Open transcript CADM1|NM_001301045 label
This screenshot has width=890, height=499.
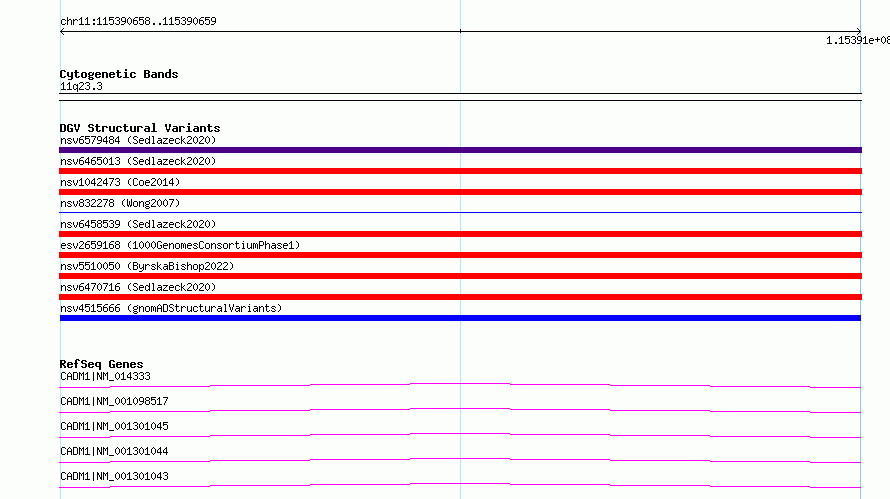click(x=114, y=426)
